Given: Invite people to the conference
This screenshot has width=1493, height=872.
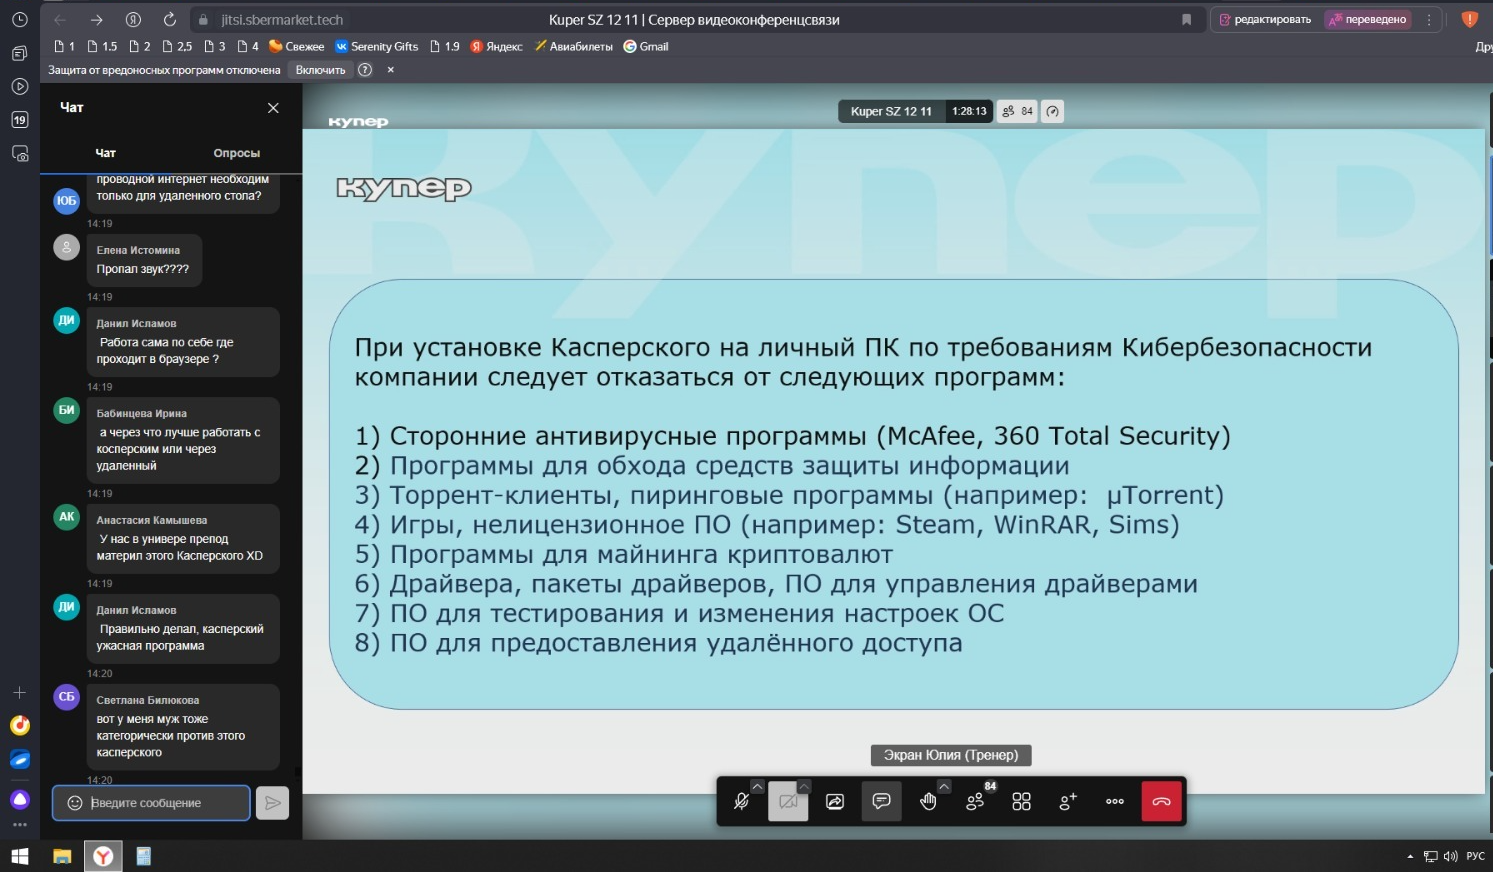Looking at the screenshot, I should 1068,802.
